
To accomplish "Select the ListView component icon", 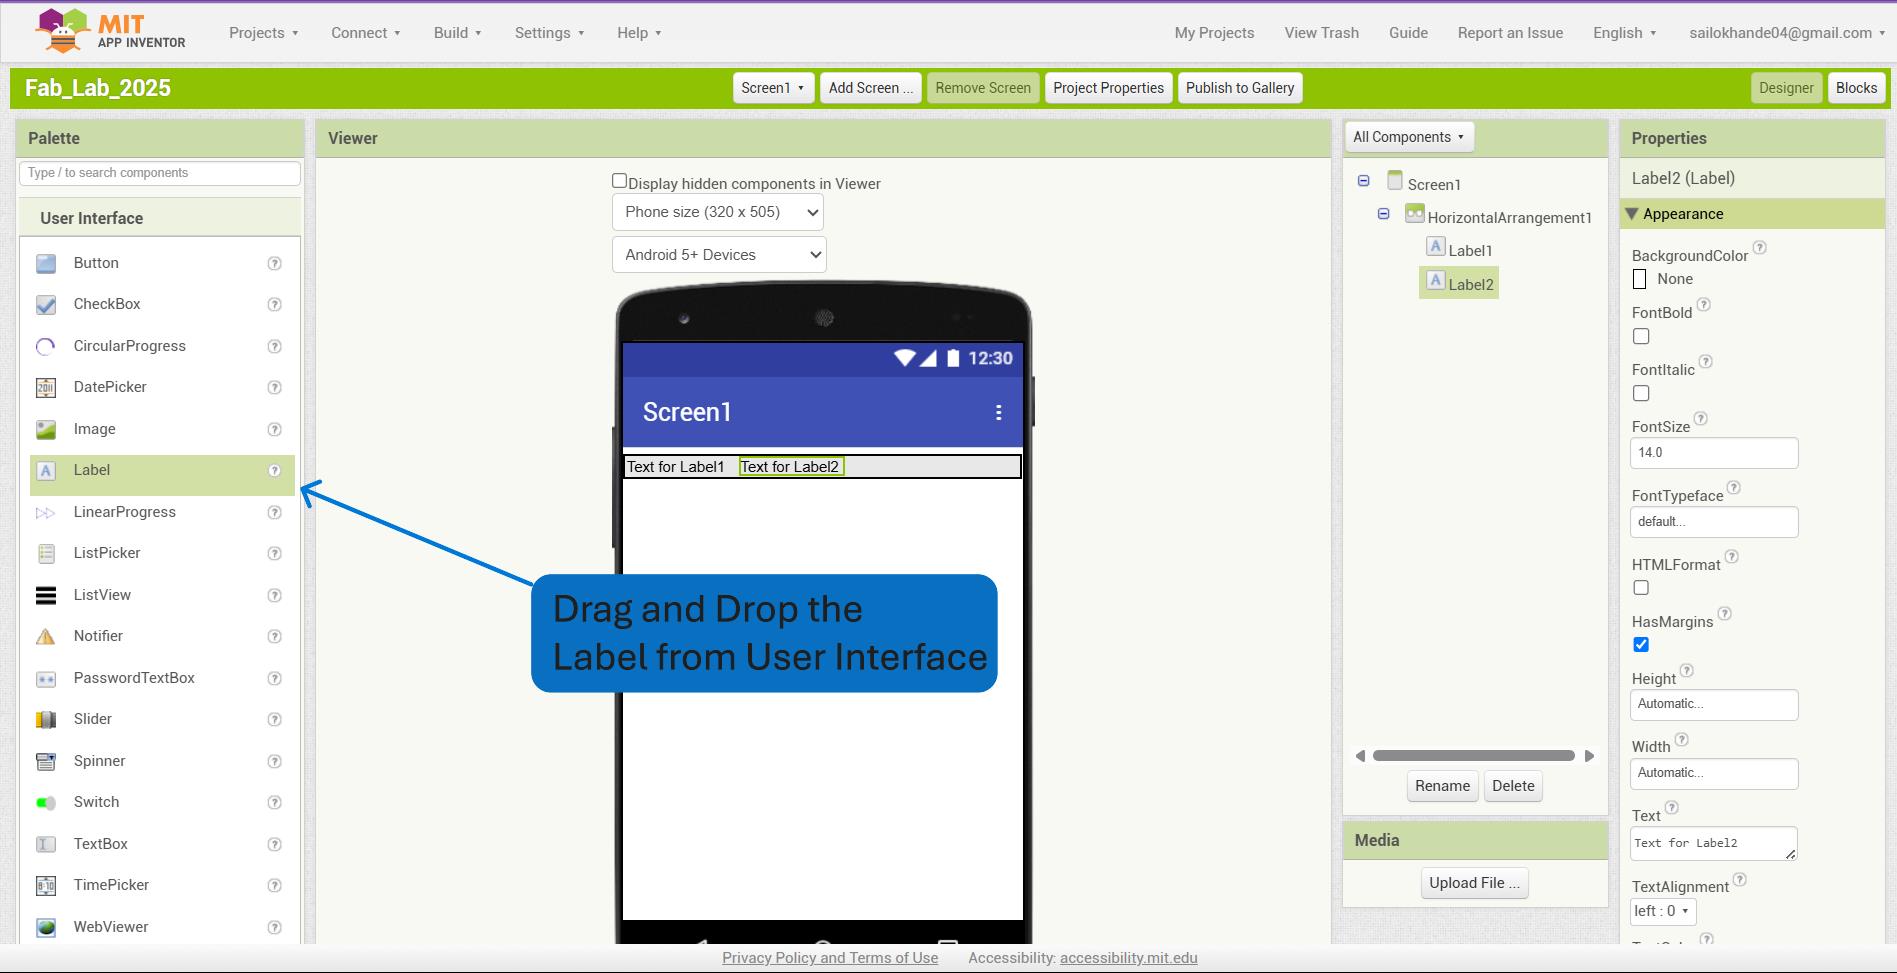I will [46, 595].
